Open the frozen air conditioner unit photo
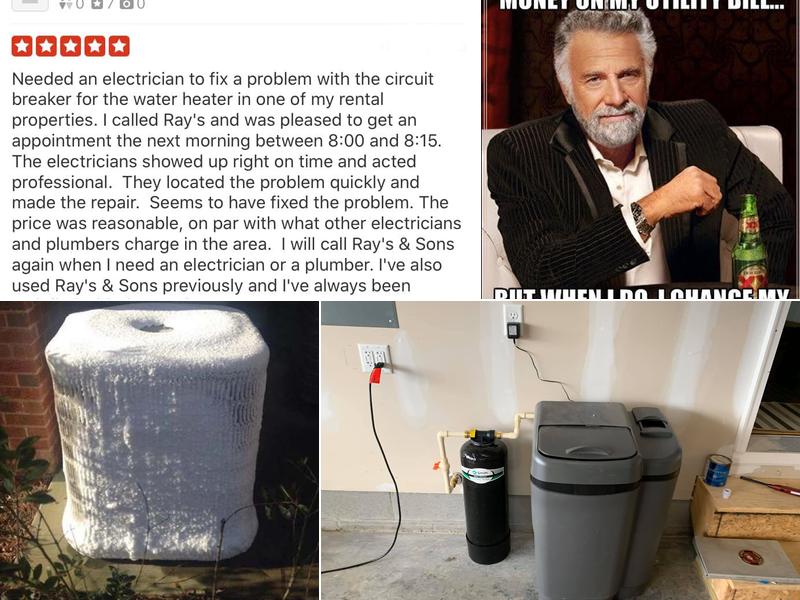Screen dimensions: 800x600 coord(159,451)
